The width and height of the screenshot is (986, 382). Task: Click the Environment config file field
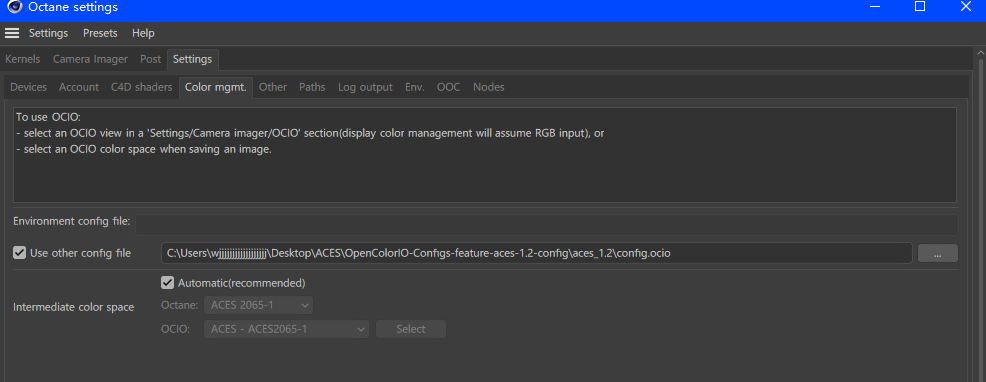point(546,225)
